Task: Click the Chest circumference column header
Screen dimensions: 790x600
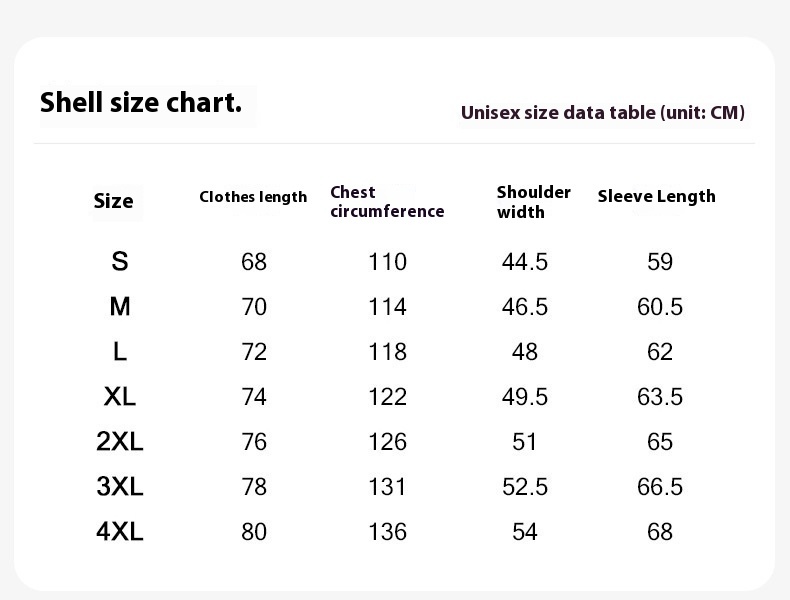Action: 387,202
